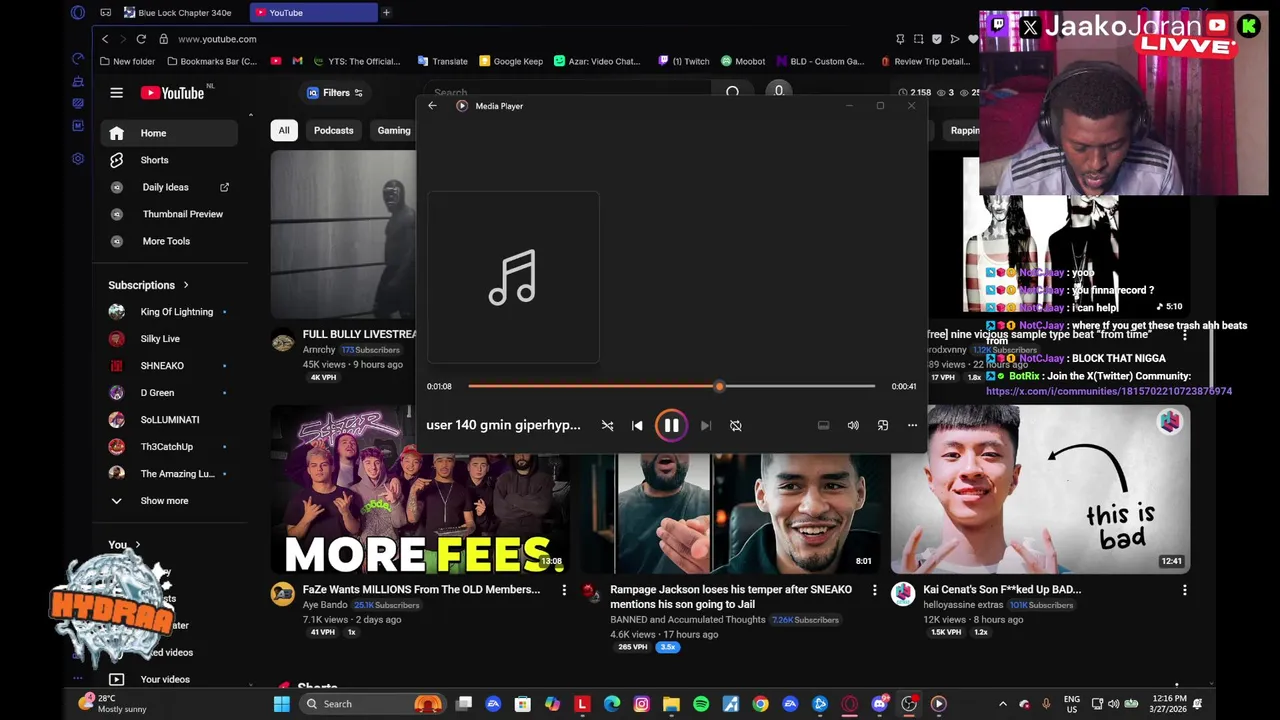Open the King Of Lightning subscription
This screenshot has width=1280, height=720.
tap(169, 312)
